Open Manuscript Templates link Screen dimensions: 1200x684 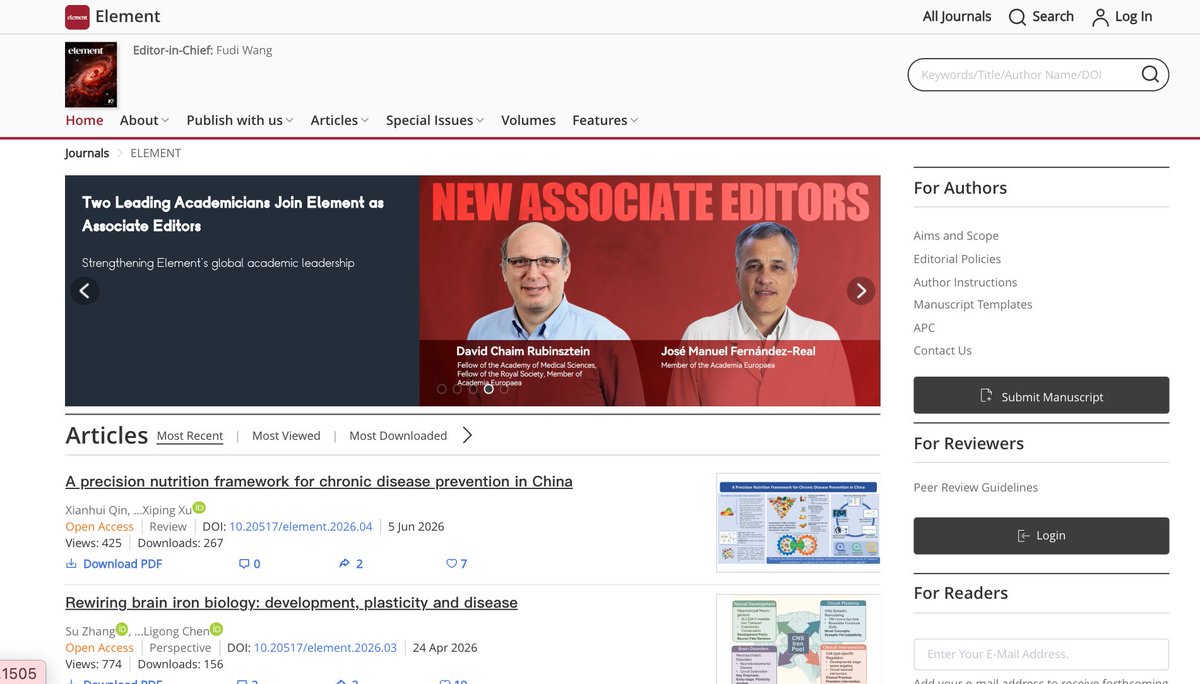(973, 305)
